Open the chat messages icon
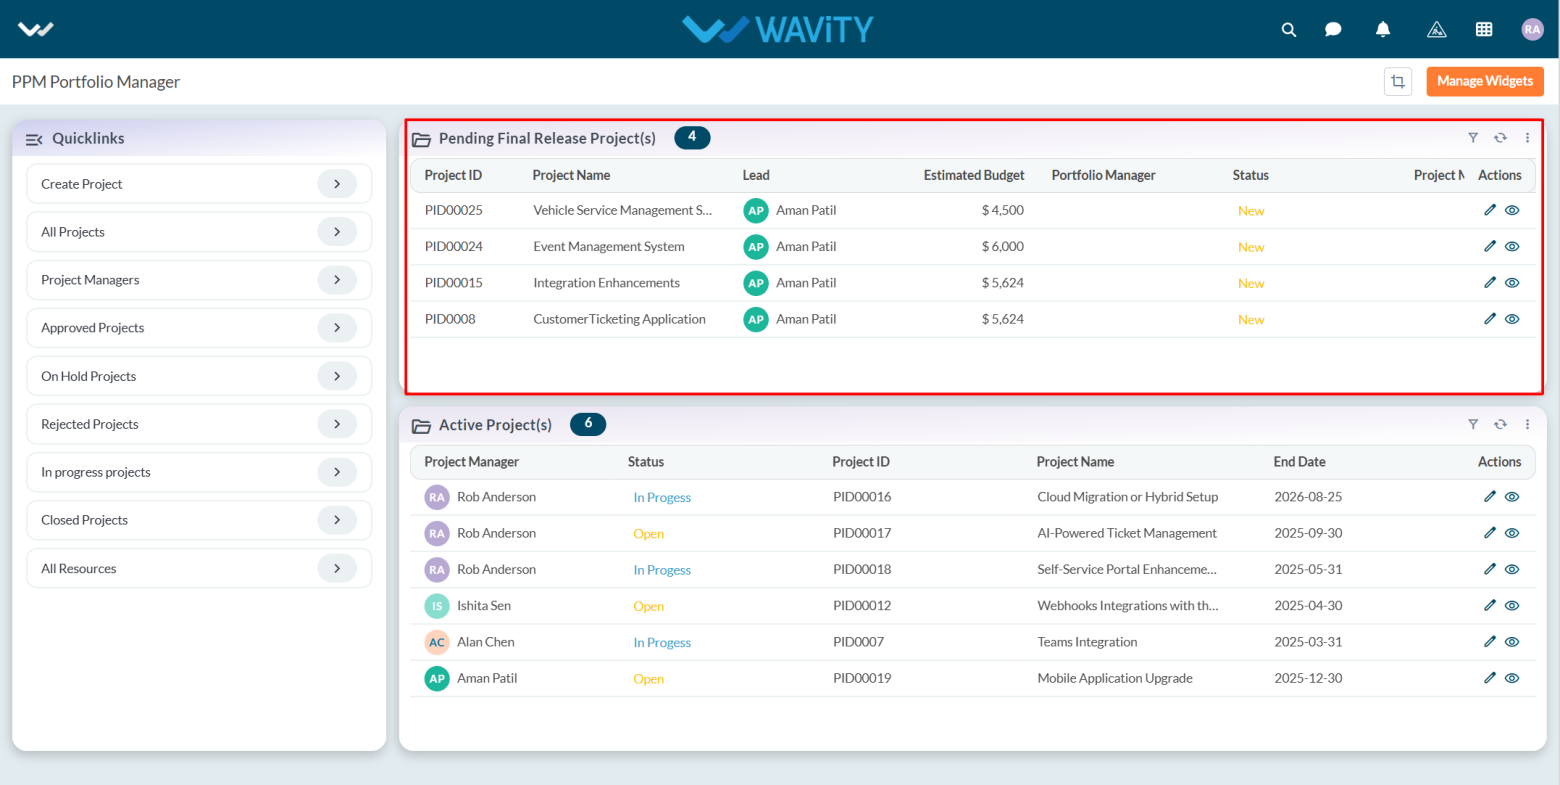1560x785 pixels. (x=1333, y=29)
